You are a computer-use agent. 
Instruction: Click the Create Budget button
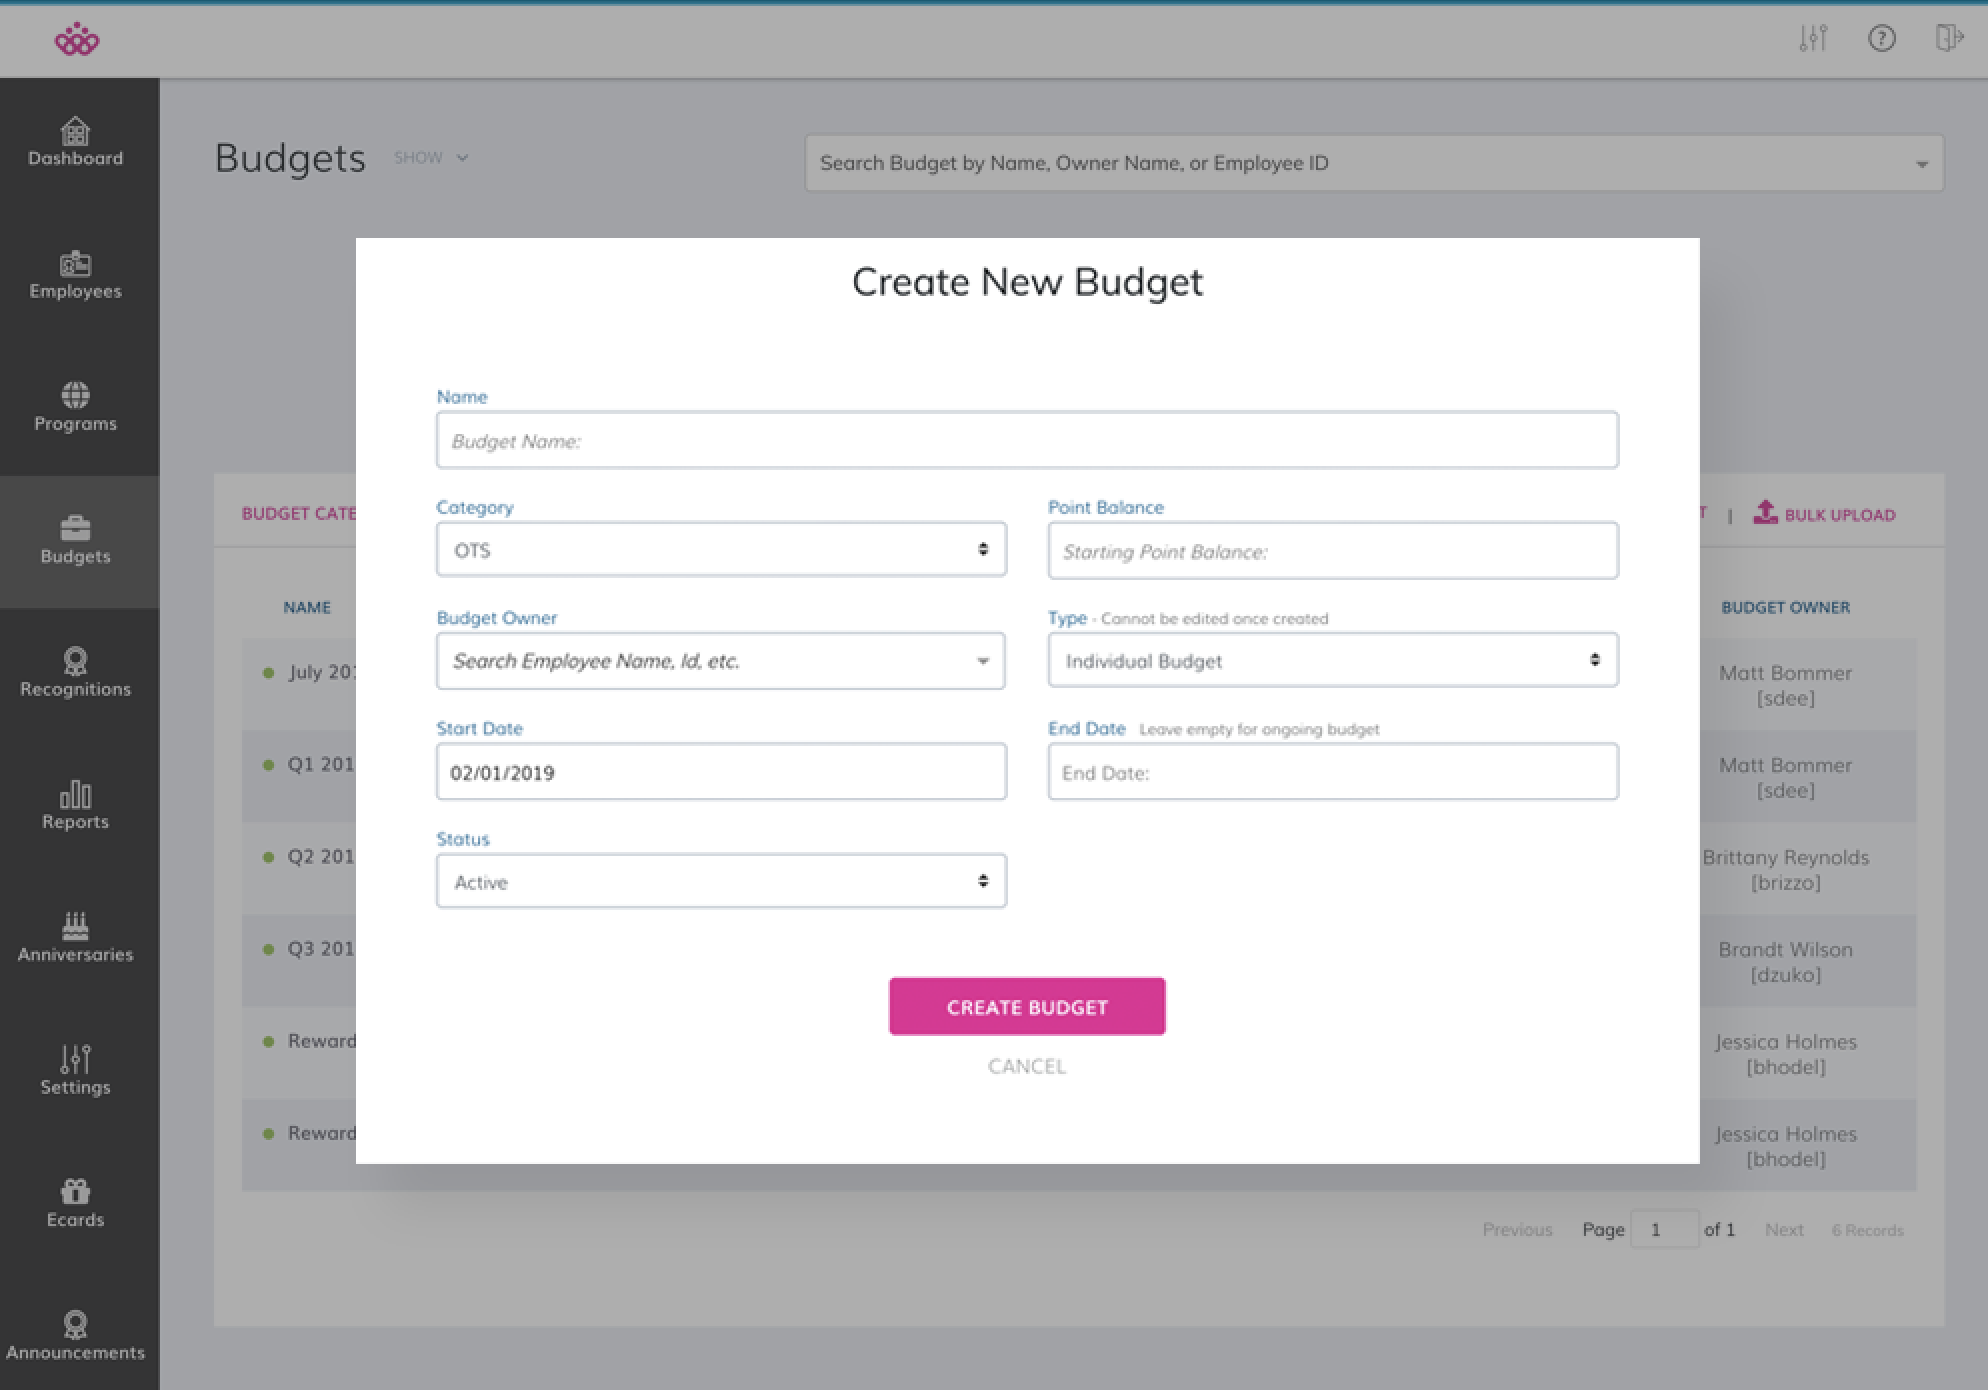pyautogui.click(x=1026, y=1006)
